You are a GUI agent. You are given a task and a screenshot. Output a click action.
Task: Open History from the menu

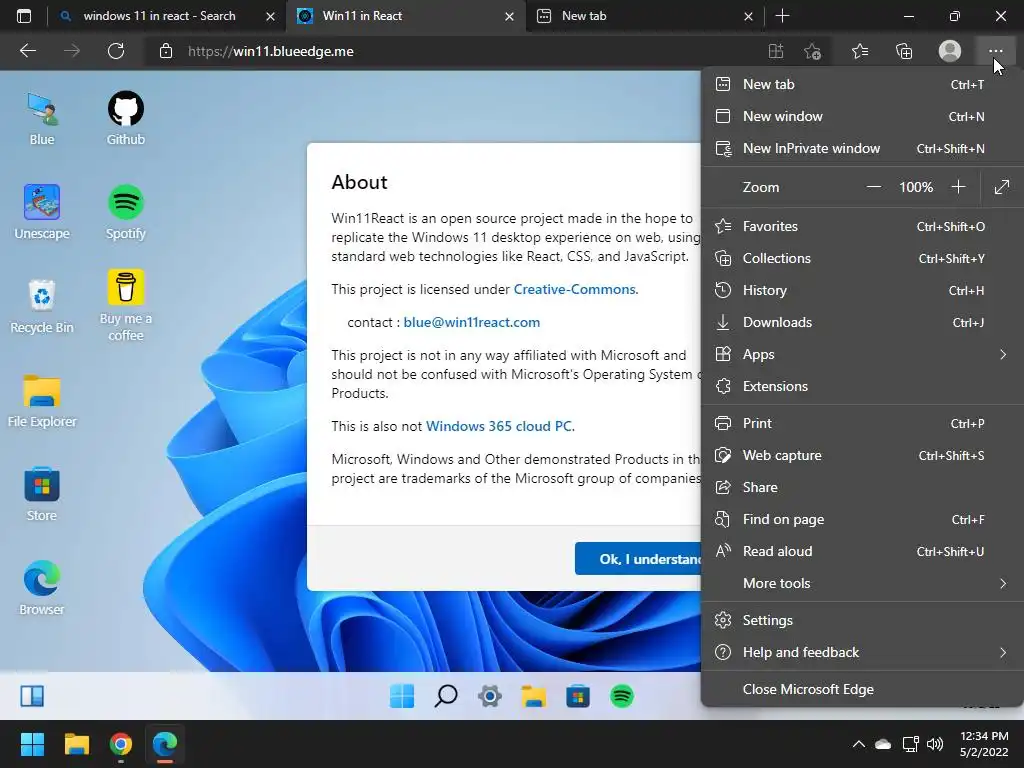pyautogui.click(x=862, y=290)
